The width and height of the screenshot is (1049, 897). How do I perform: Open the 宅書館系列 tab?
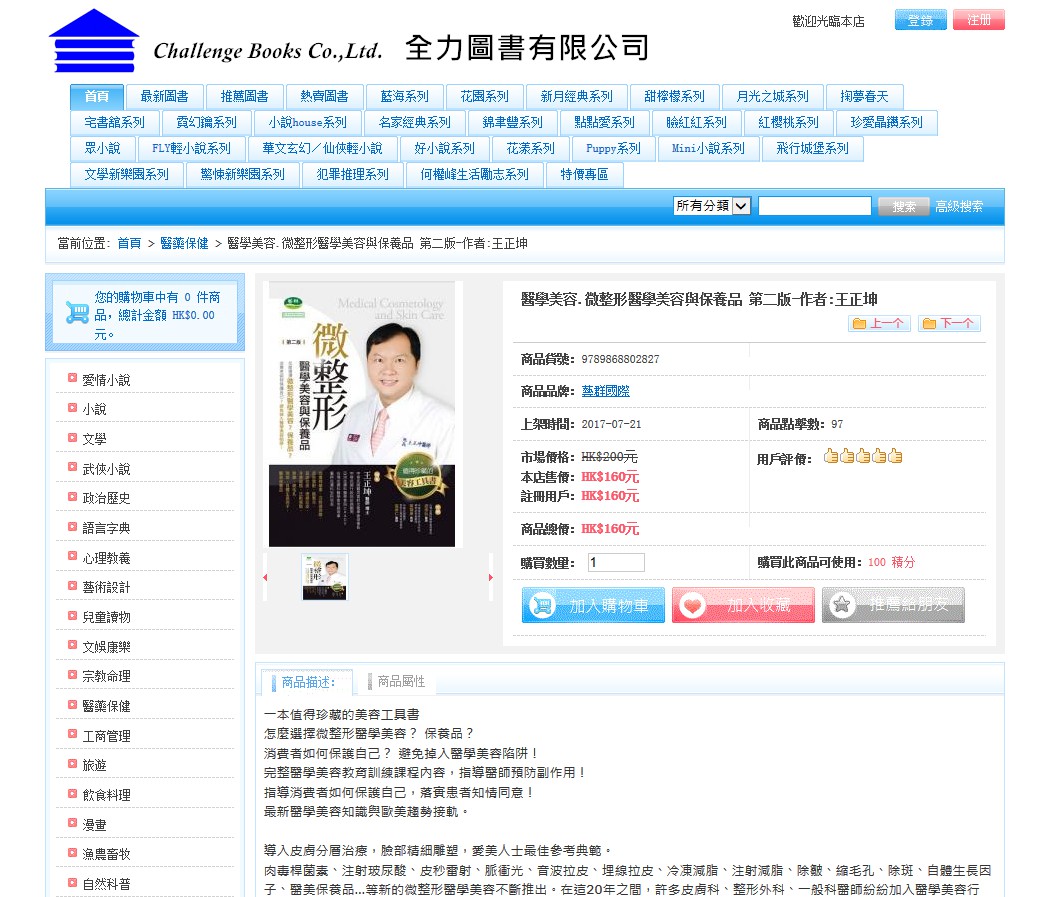[114, 123]
